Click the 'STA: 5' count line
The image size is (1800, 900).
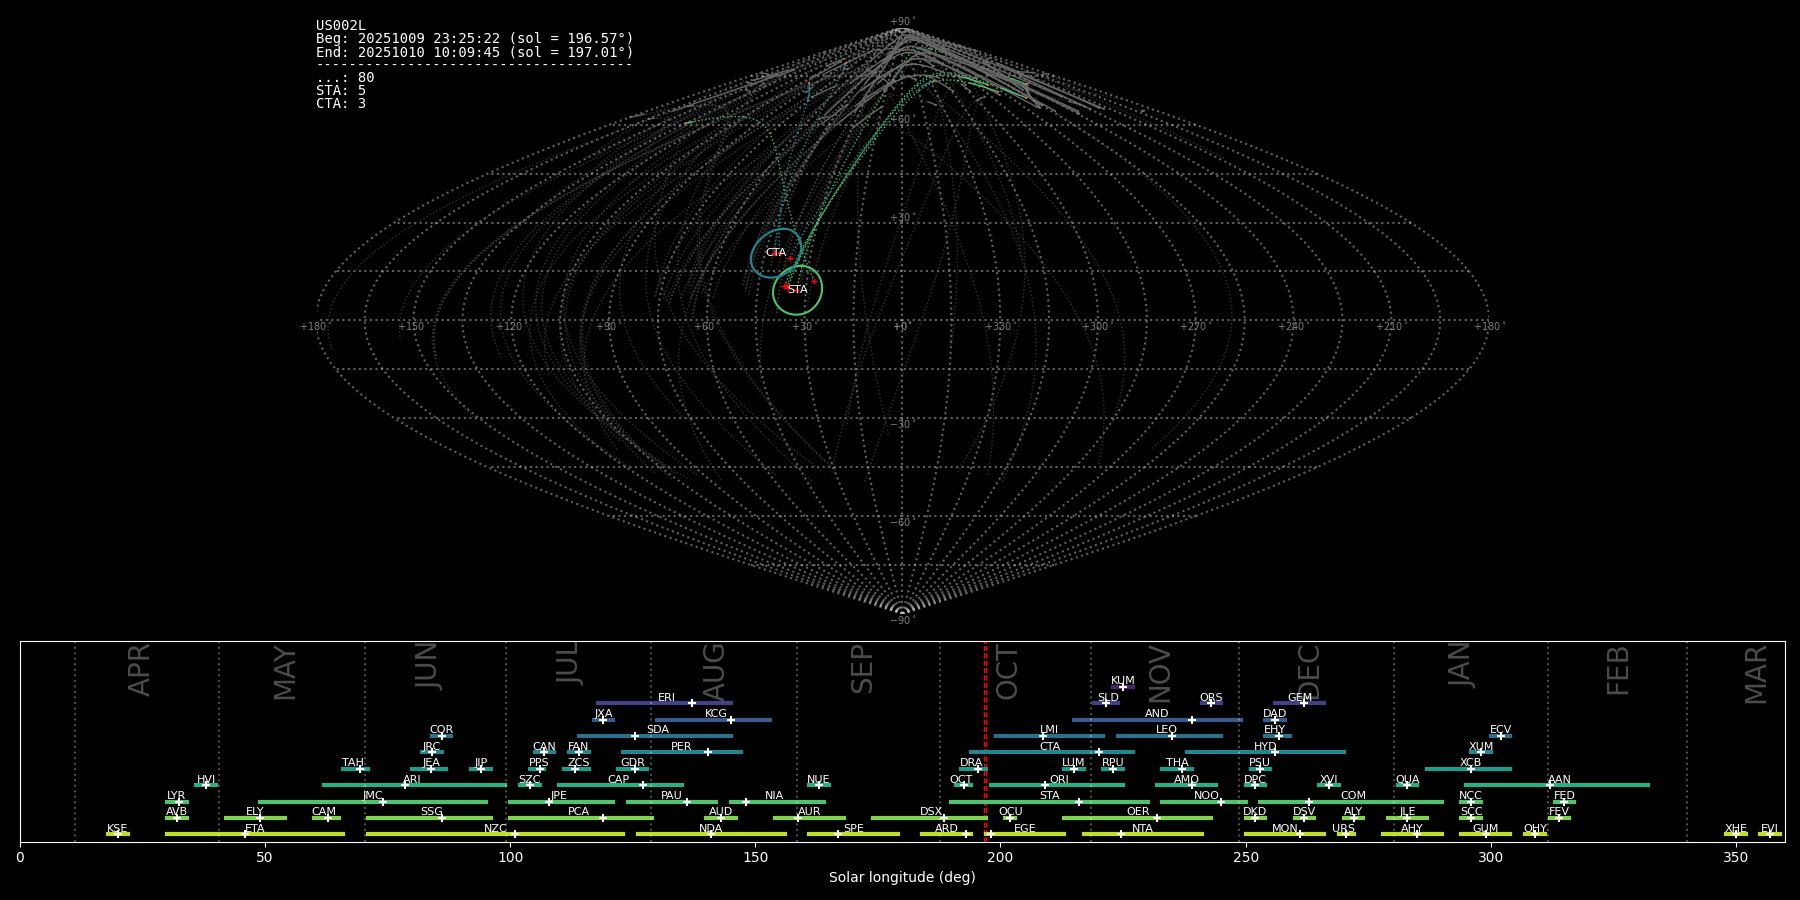point(341,91)
